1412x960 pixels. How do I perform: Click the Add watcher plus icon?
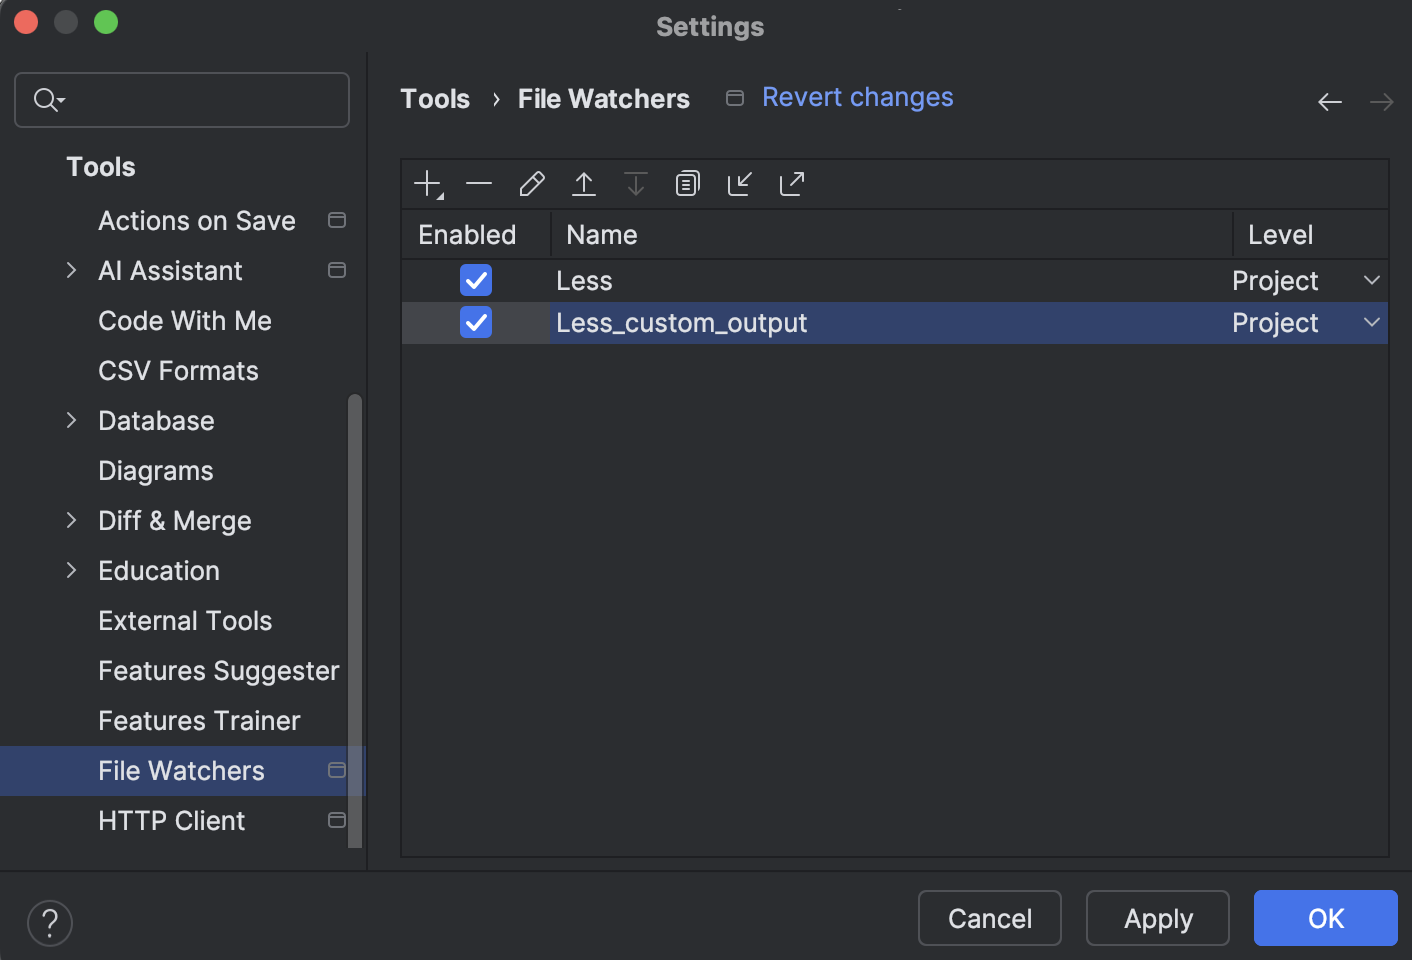(x=428, y=183)
